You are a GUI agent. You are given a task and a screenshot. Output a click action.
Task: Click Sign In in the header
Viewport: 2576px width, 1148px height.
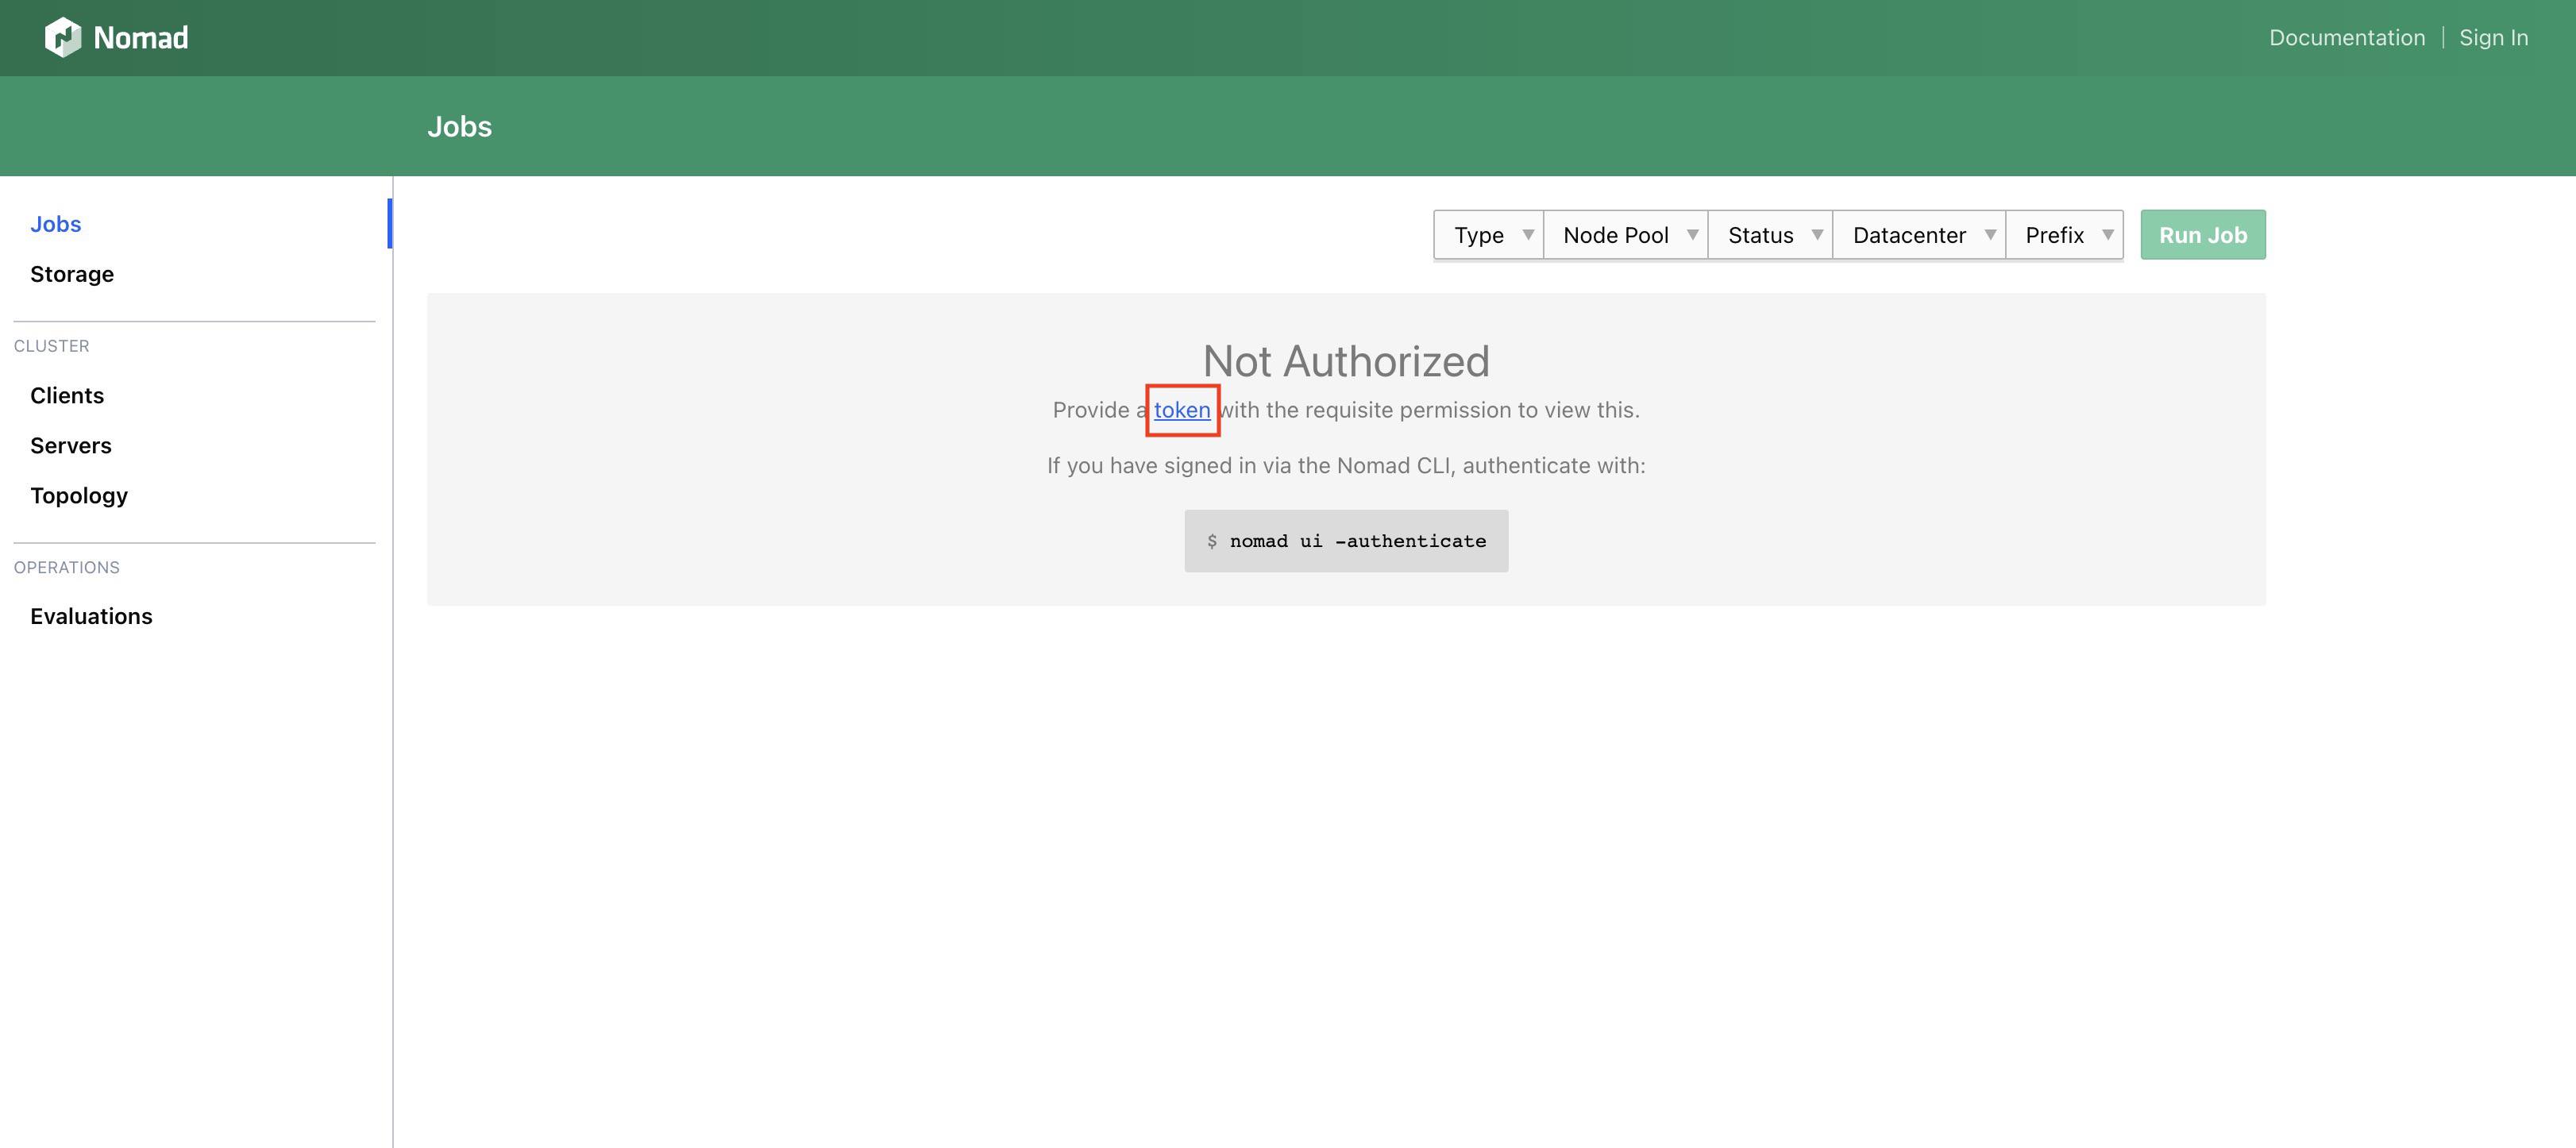click(x=2493, y=37)
